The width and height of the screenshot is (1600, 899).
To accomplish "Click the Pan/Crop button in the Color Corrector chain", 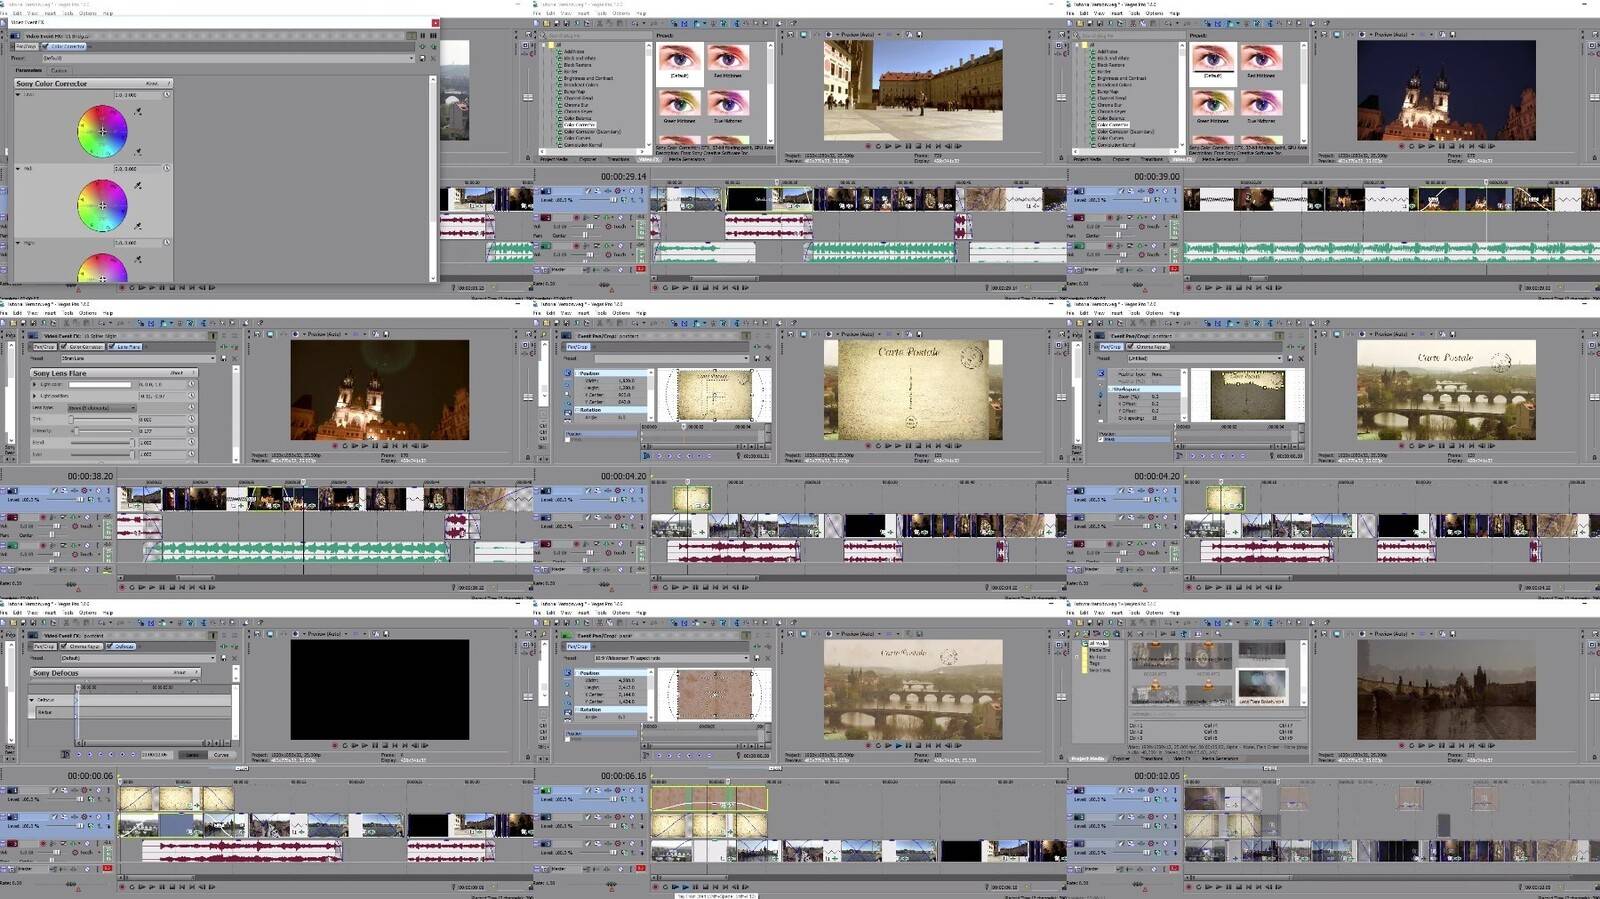I will (x=27, y=46).
